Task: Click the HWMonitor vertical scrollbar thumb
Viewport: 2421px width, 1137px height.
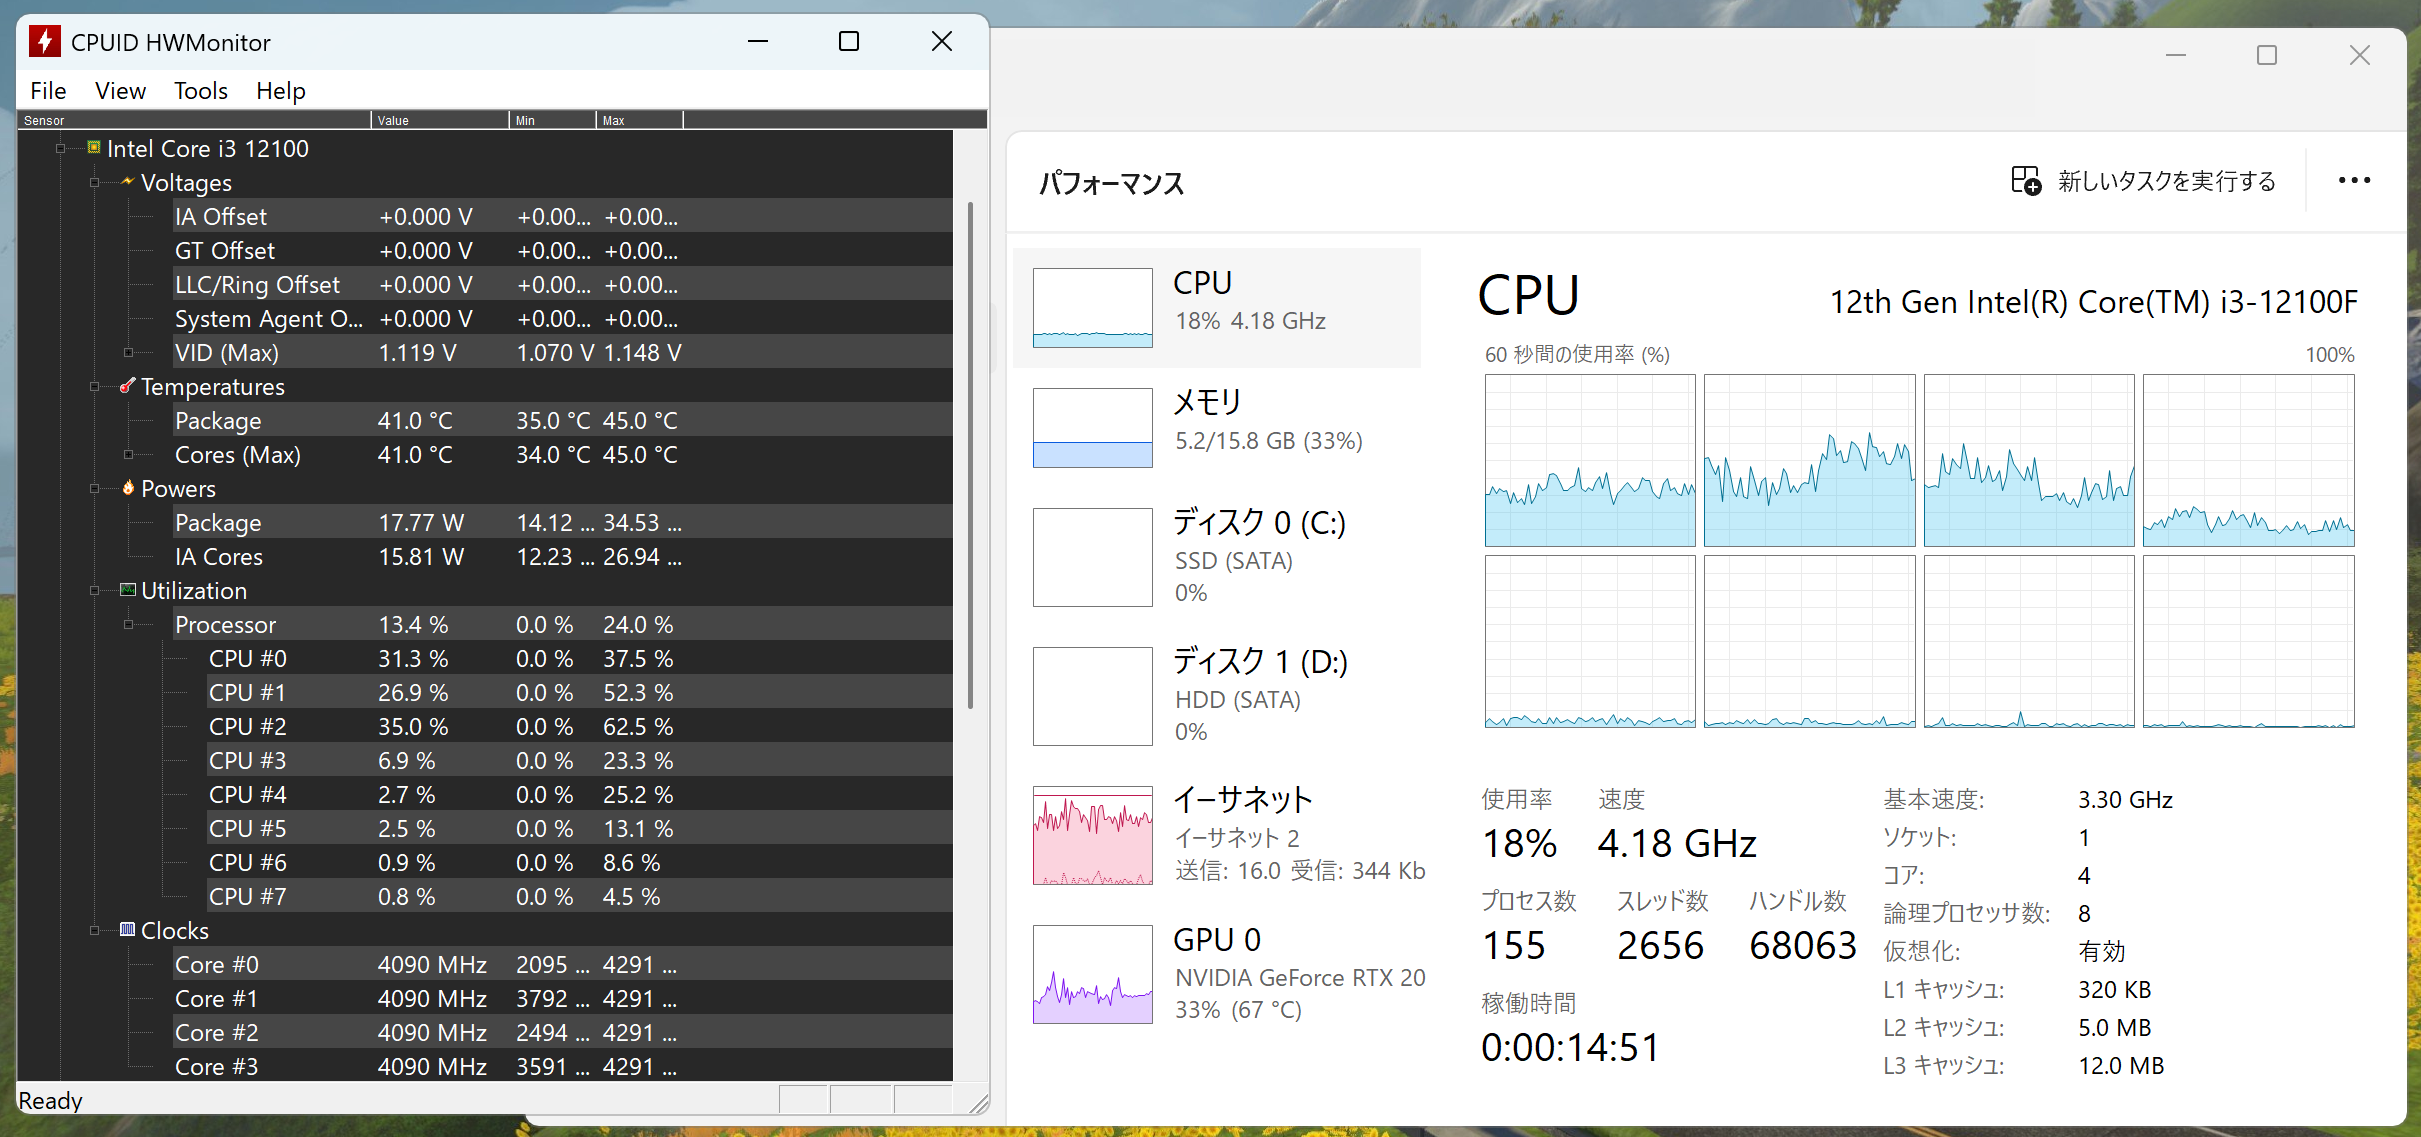Action: (970, 455)
